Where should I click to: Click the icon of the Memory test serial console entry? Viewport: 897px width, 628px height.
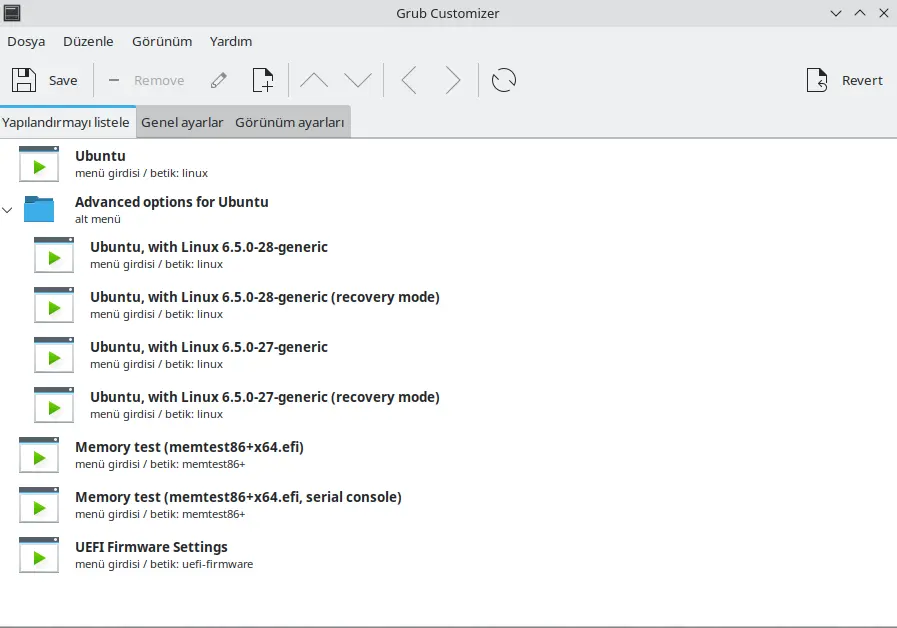coord(39,505)
